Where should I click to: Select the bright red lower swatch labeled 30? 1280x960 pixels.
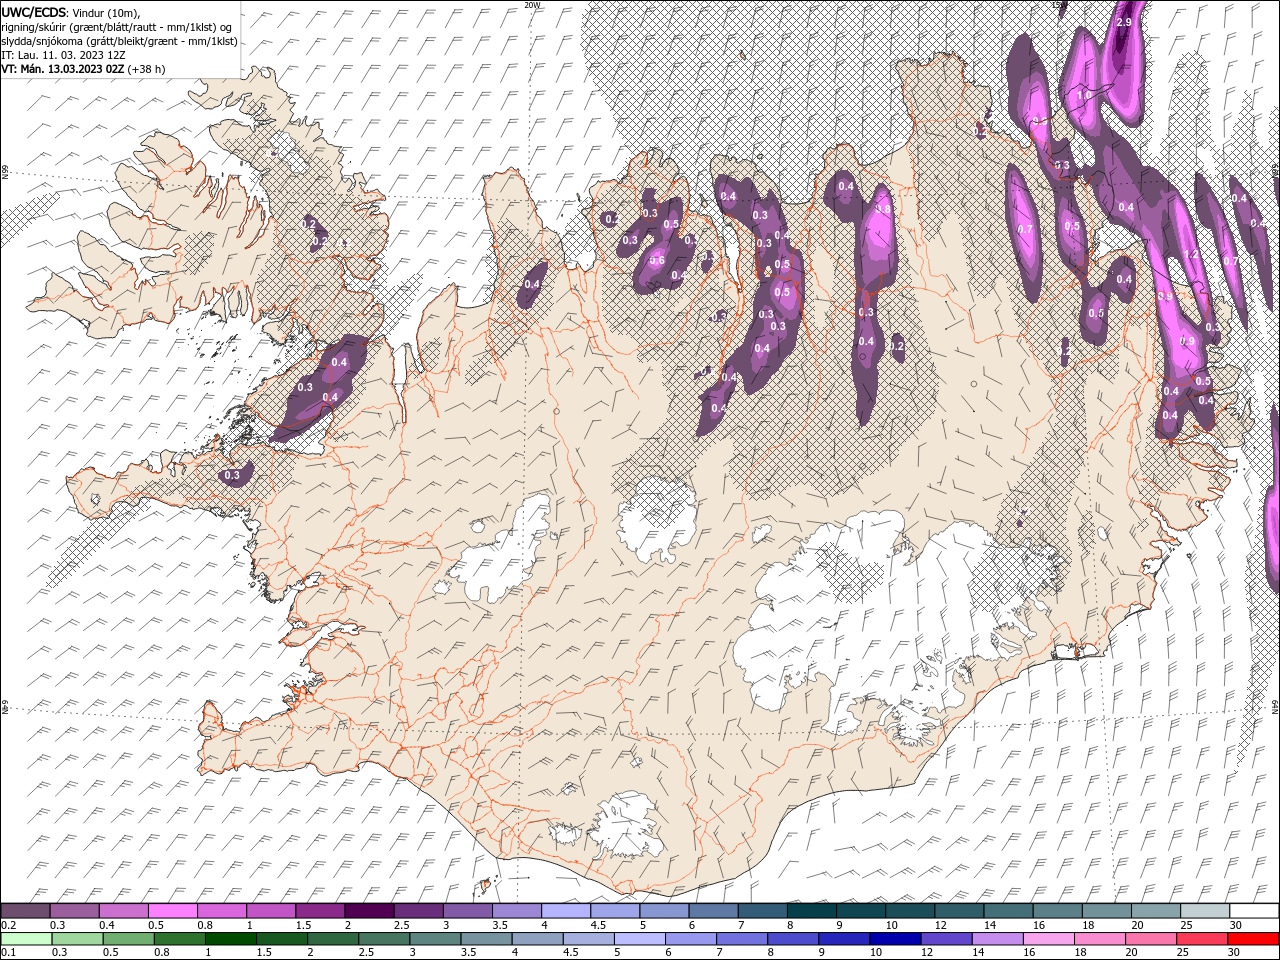pos(1253,938)
